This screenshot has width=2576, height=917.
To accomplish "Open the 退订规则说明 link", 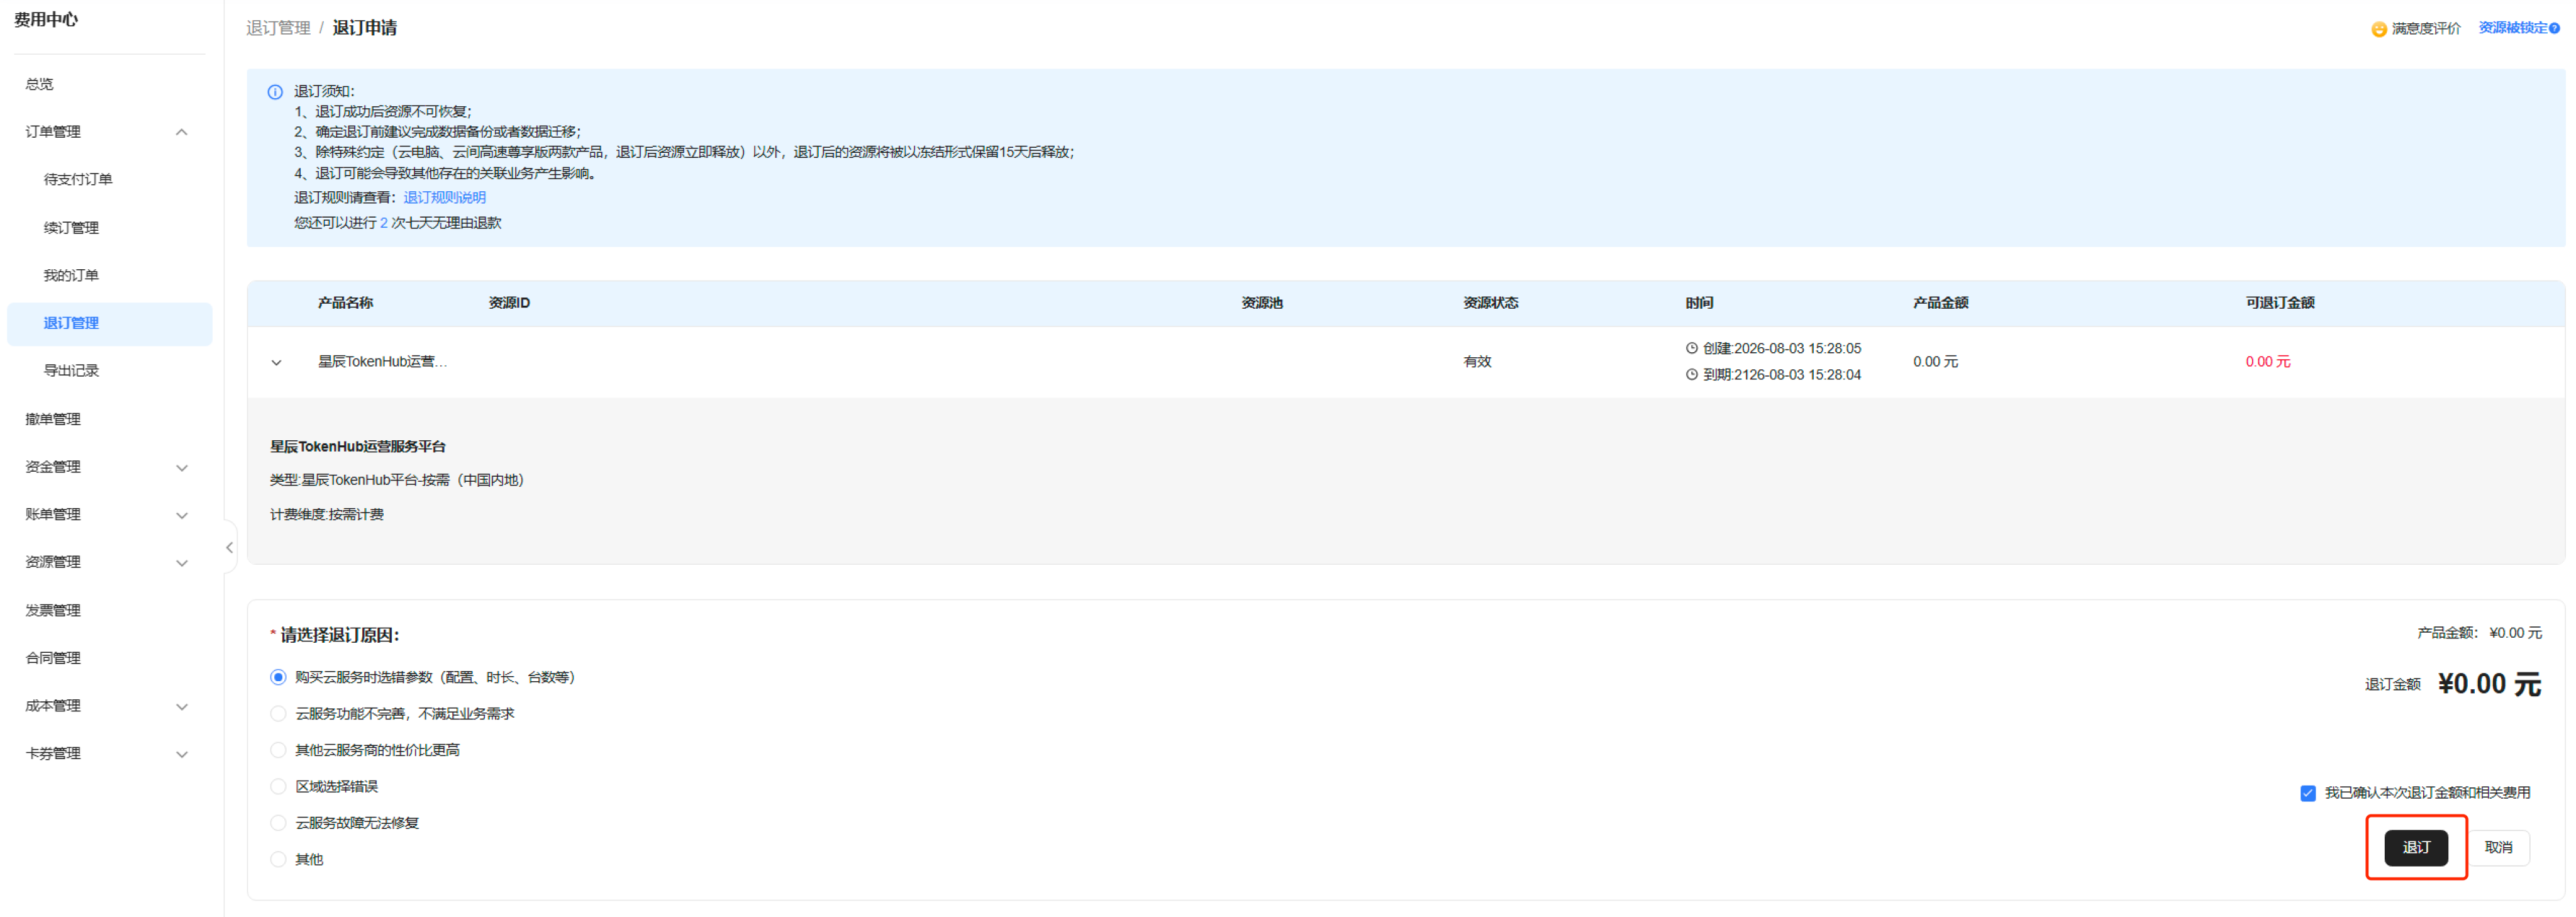I will click(x=444, y=197).
